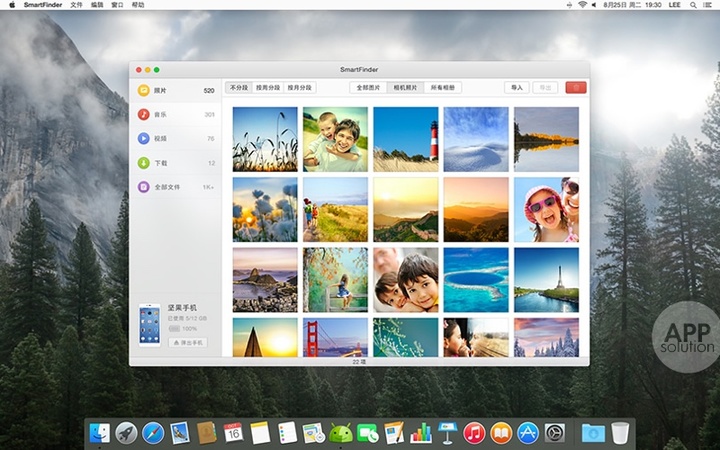Open the 照片 (Photos) sidebar category
The width and height of the screenshot is (720, 450).
click(160, 90)
